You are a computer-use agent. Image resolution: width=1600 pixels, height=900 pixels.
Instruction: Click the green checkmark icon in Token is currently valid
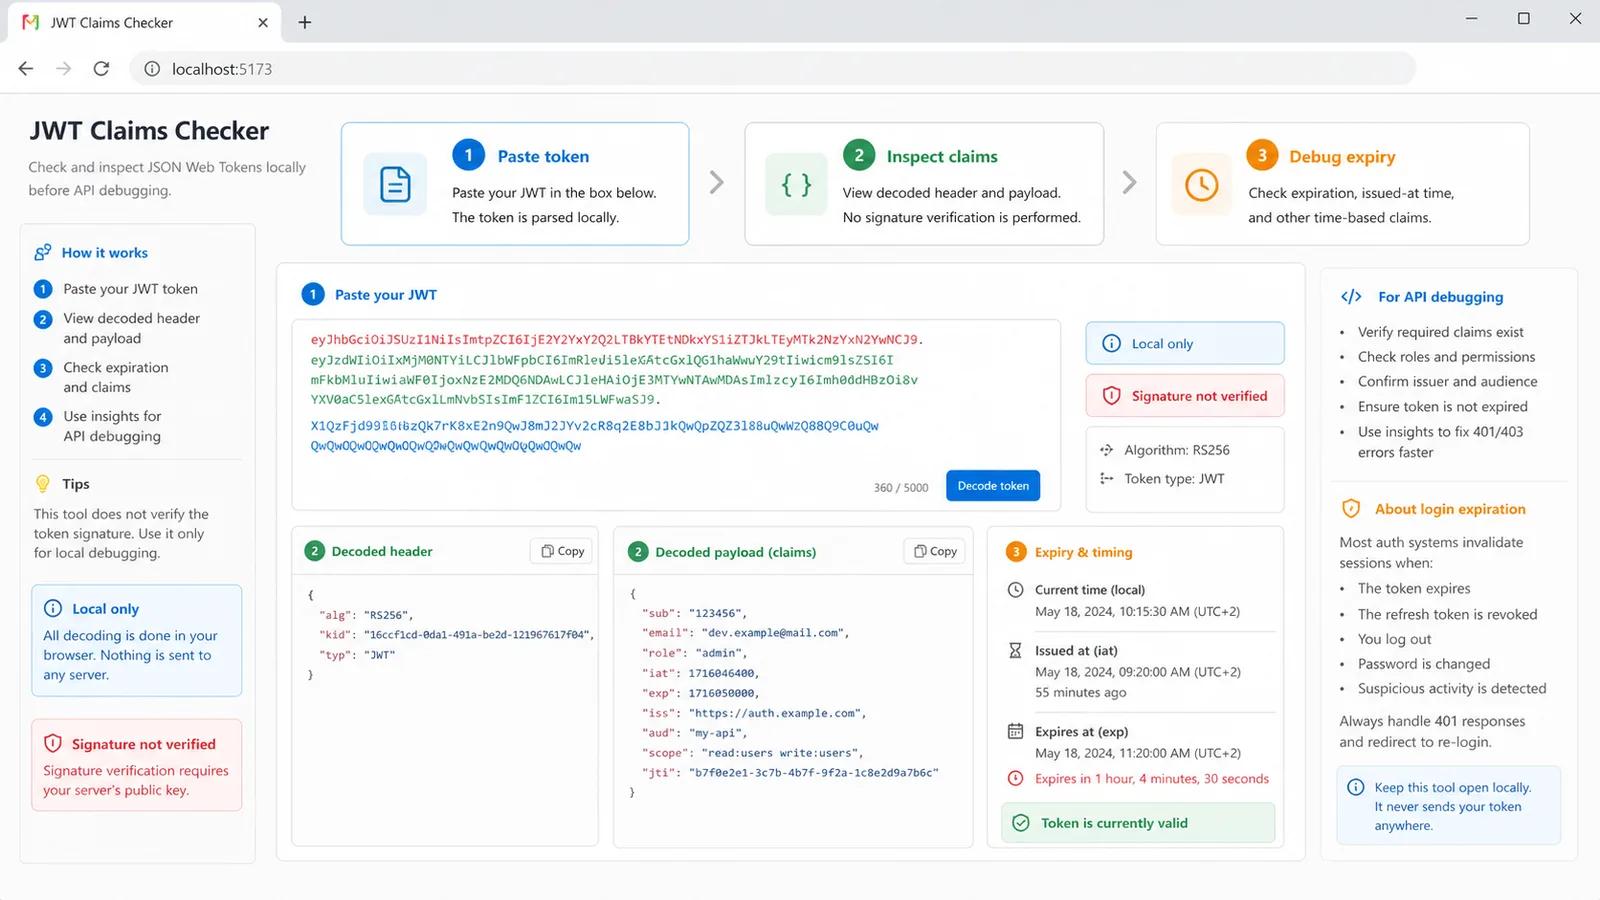[1021, 822]
